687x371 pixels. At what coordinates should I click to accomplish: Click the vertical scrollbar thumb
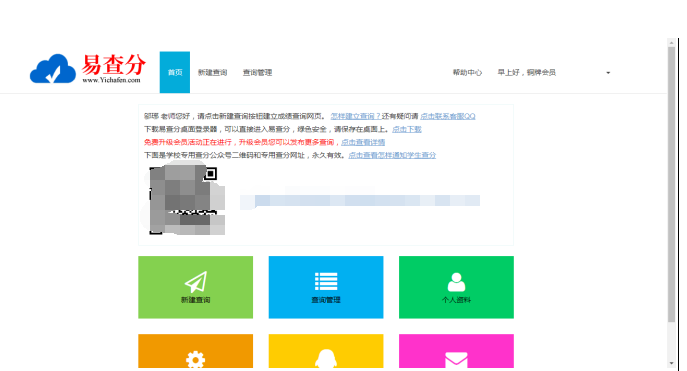click(x=671, y=184)
